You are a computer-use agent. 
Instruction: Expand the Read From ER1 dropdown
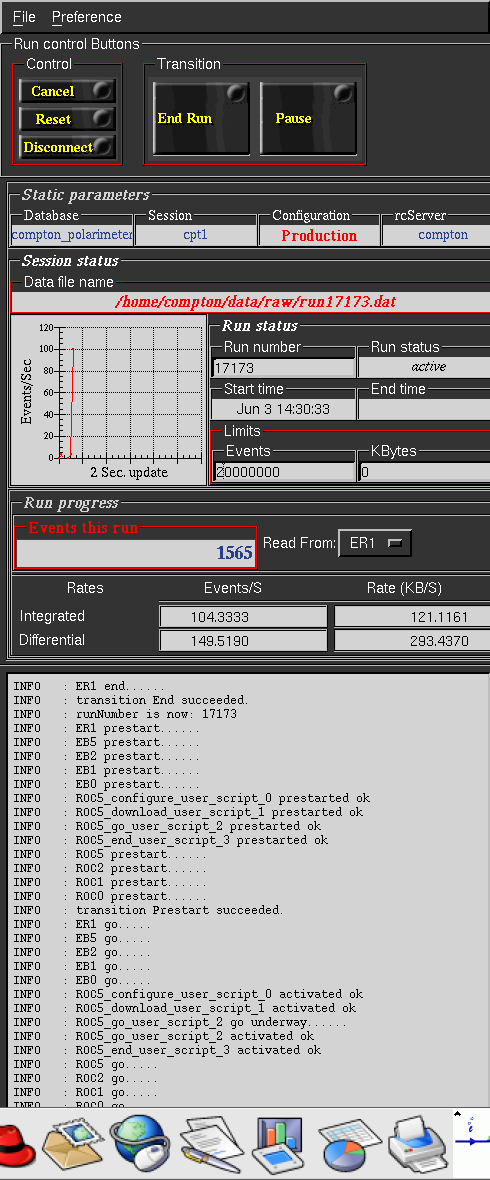pos(375,543)
